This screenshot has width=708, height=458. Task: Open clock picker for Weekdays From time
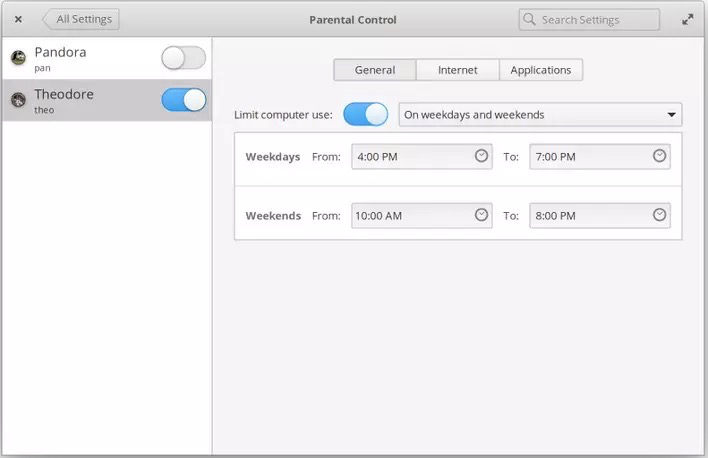(x=481, y=156)
